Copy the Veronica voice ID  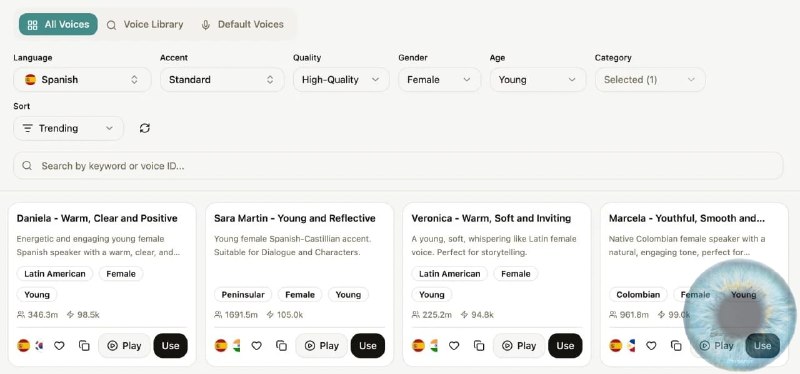click(x=479, y=346)
